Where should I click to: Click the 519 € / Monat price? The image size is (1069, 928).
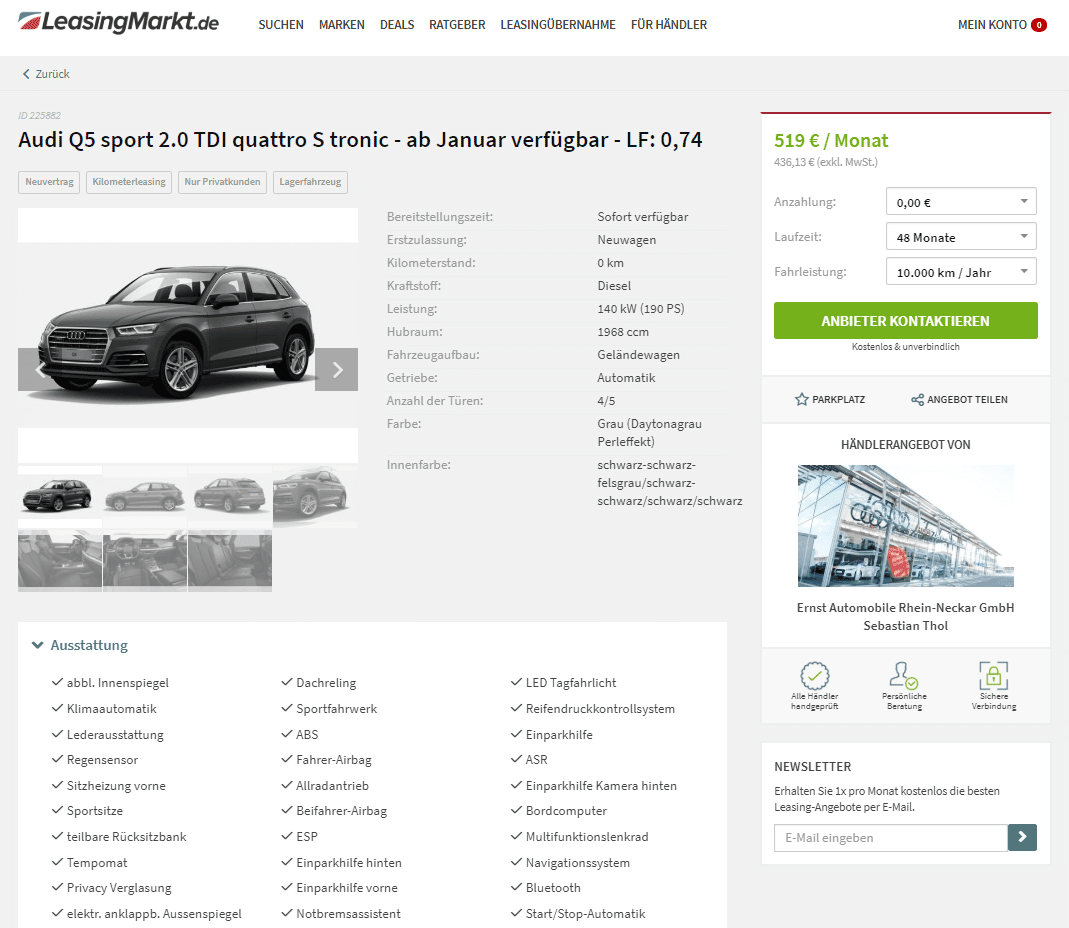tap(831, 140)
